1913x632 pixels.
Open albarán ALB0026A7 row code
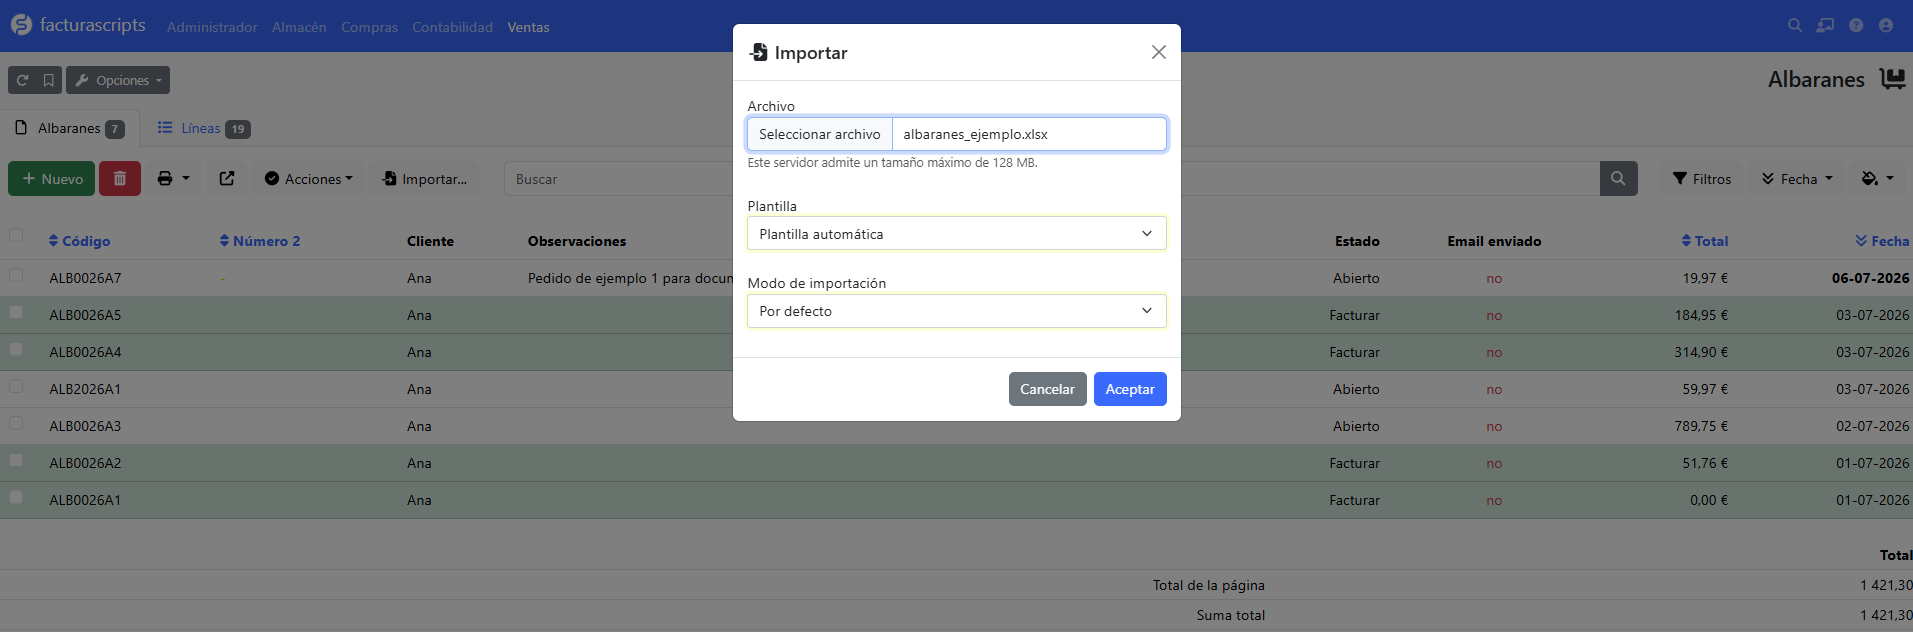pos(85,278)
